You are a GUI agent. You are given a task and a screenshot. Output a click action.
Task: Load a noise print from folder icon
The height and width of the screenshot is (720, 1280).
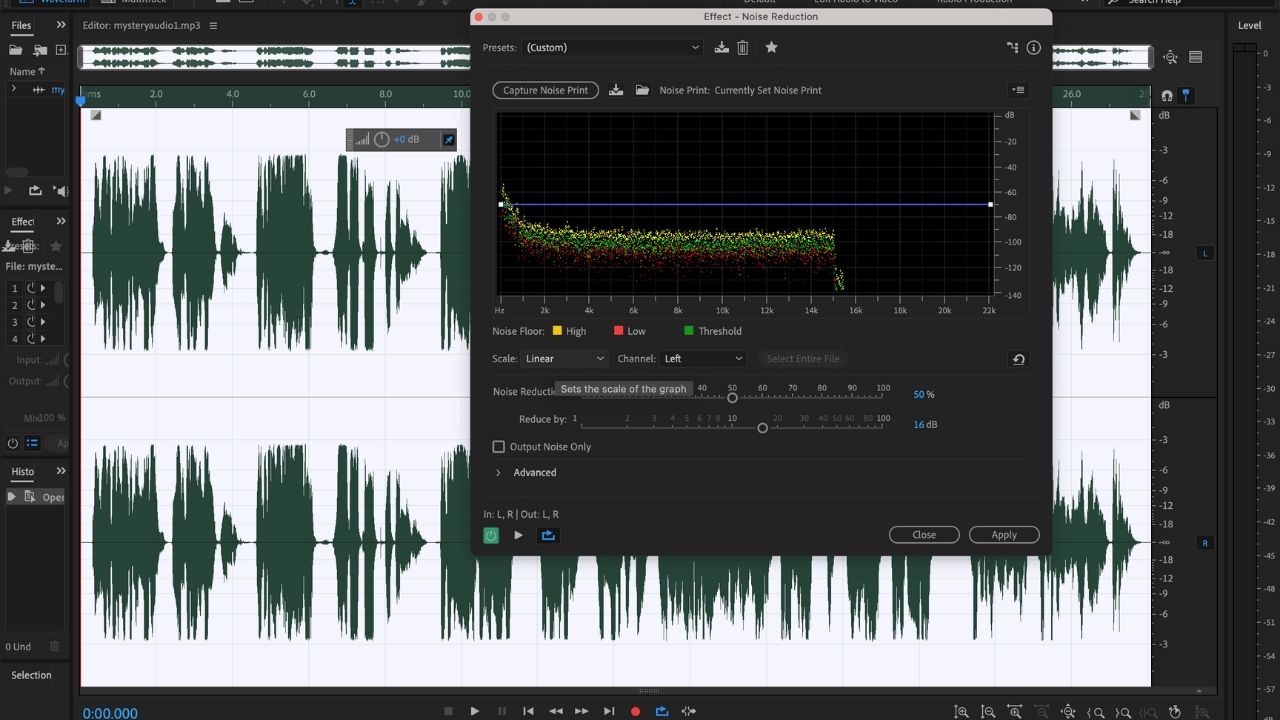pyautogui.click(x=642, y=90)
